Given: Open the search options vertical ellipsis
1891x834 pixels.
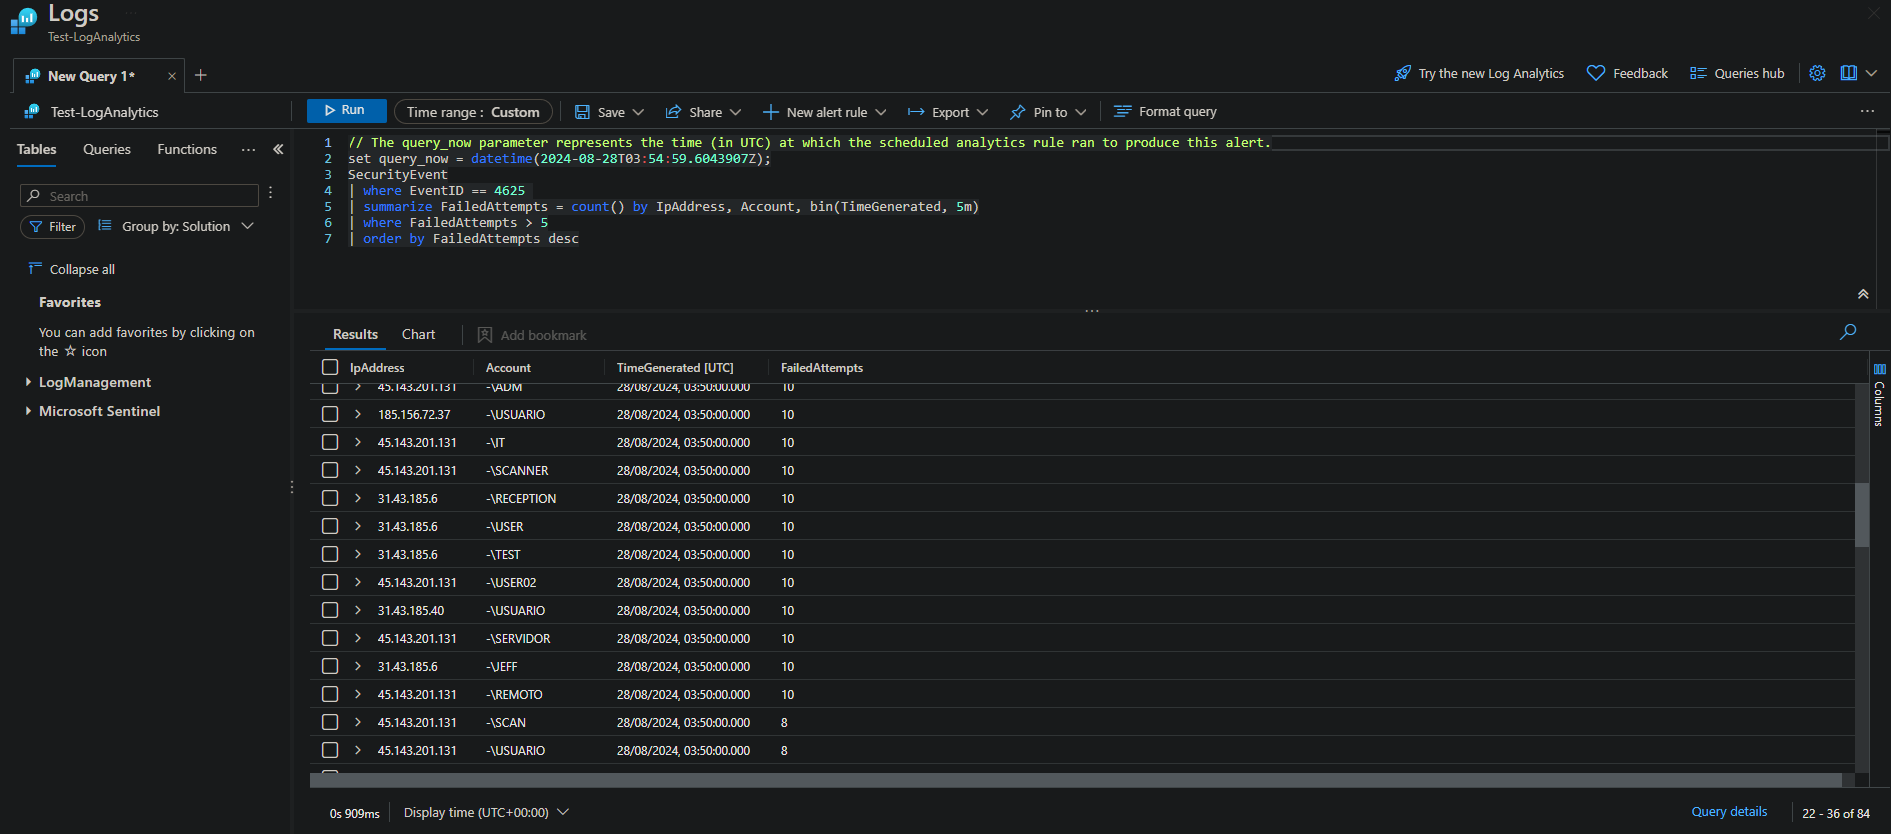Looking at the screenshot, I should coord(270,193).
